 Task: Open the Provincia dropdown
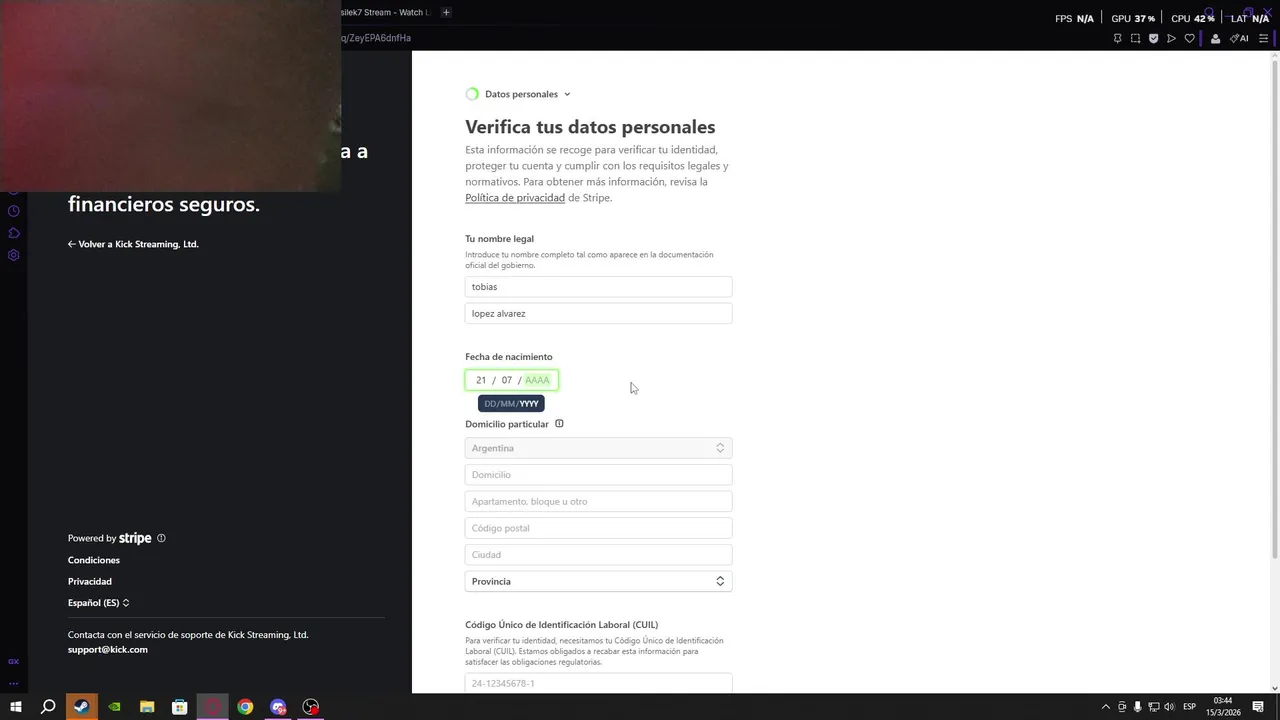click(x=598, y=581)
